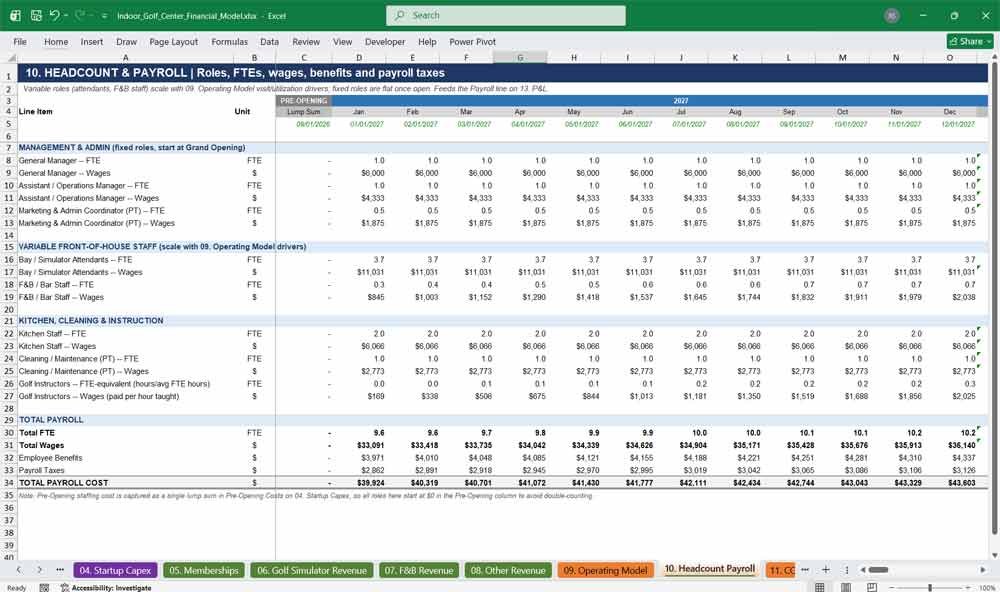Switch to the Home ribbon tab
1000x592 pixels.
(x=56, y=41)
